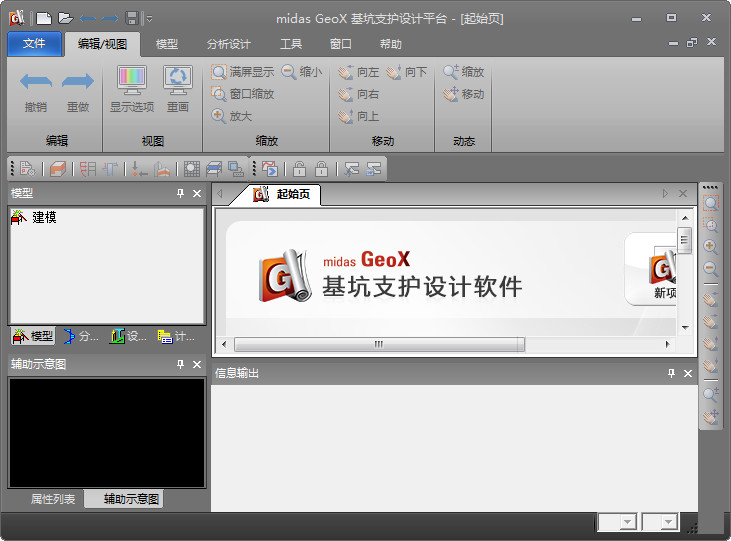
Task: Click the 撤销 undo button in ribbon
Action: 36,92
